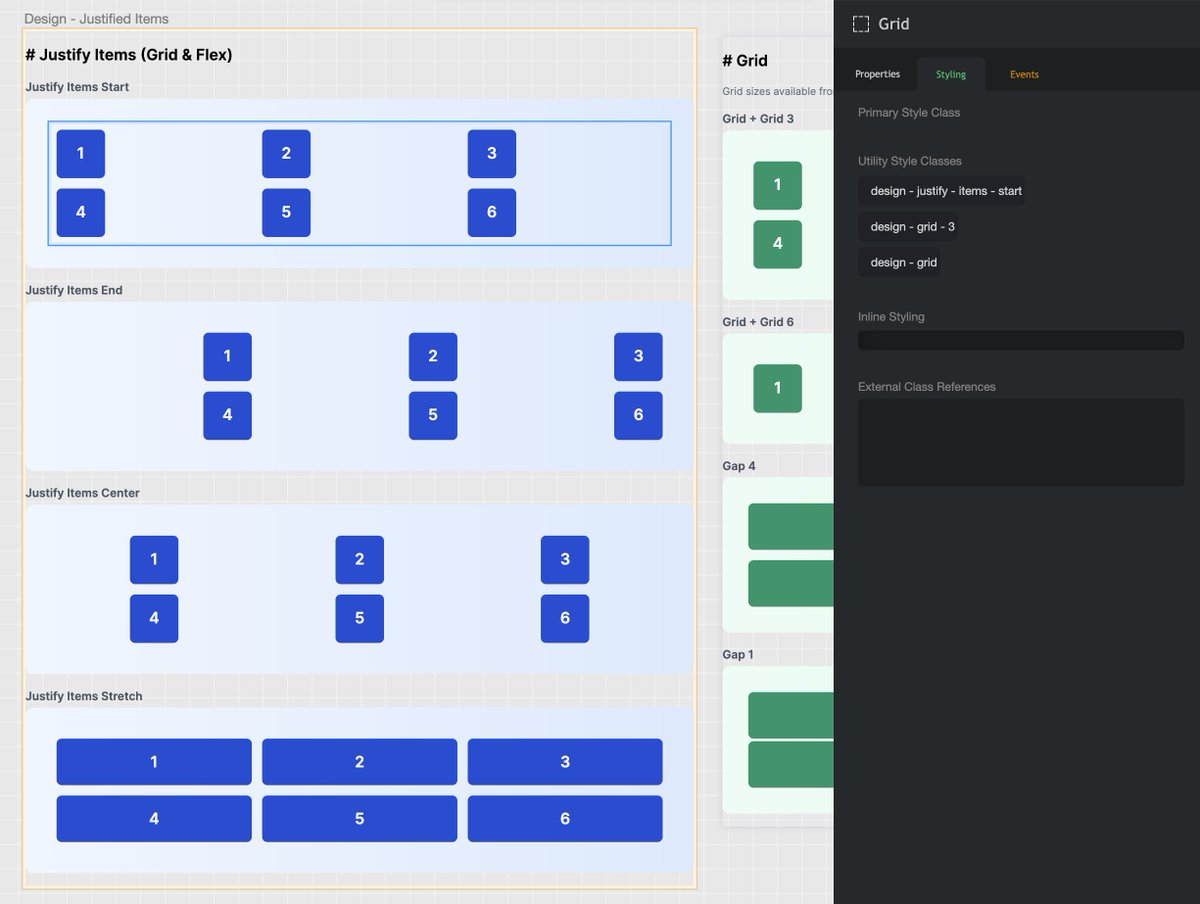
Task: Click the 'Grid' panel title text
Action: coord(894,24)
